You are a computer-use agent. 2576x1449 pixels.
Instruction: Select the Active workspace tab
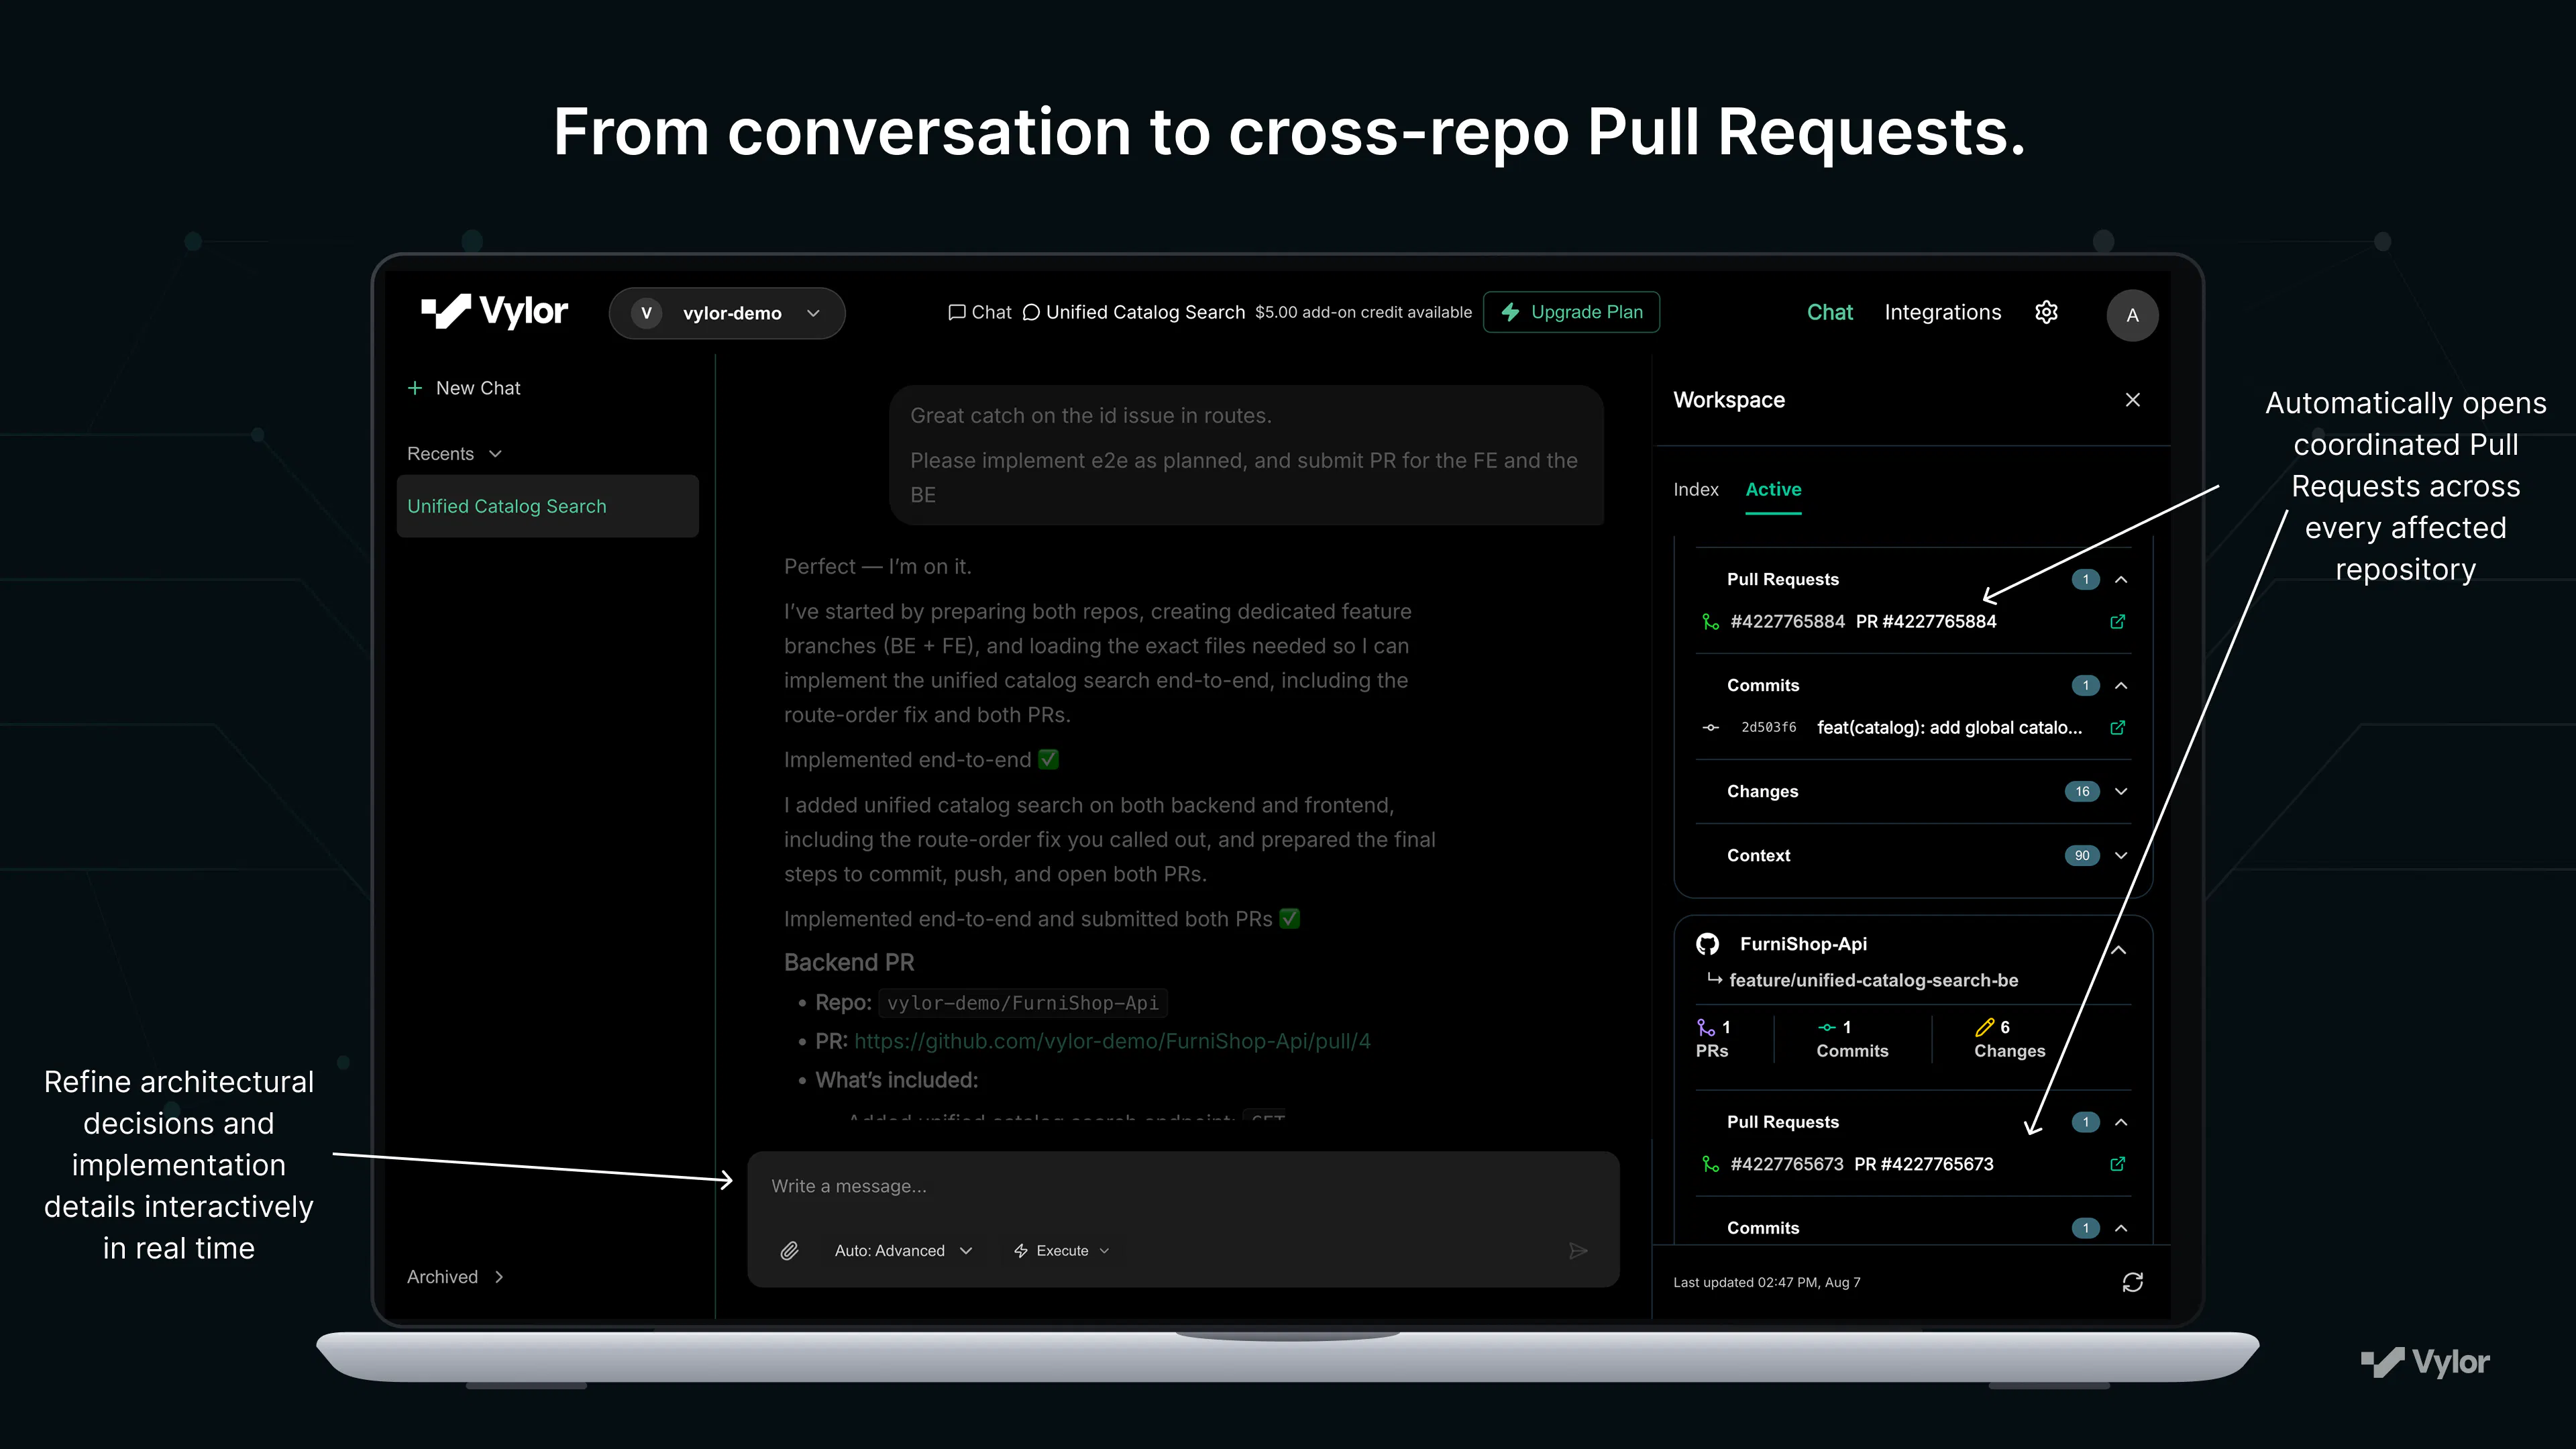(1773, 489)
